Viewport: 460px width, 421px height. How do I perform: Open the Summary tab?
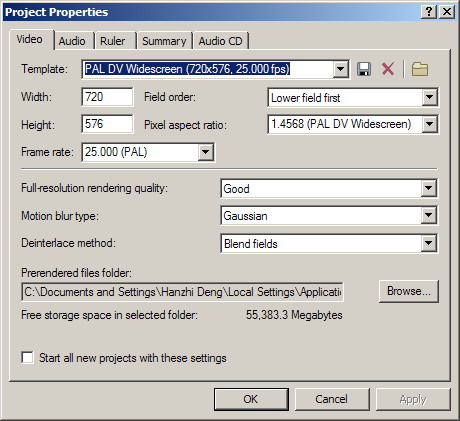[x=164, y=41]
